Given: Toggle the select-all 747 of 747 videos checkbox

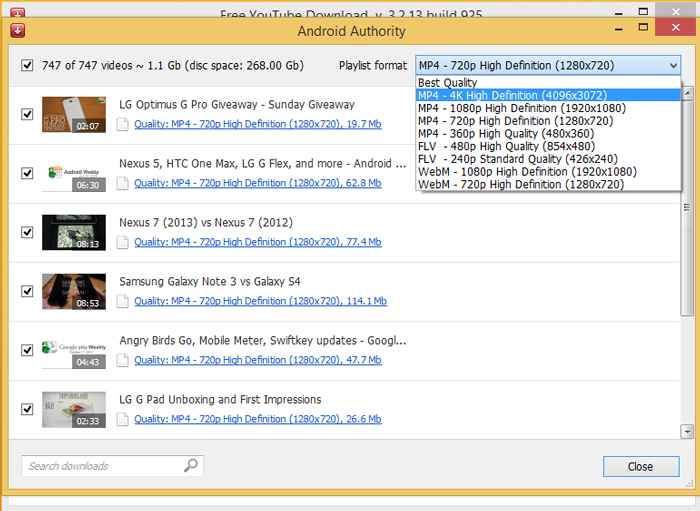Looking at the screenshot, I should click(27, 66).
